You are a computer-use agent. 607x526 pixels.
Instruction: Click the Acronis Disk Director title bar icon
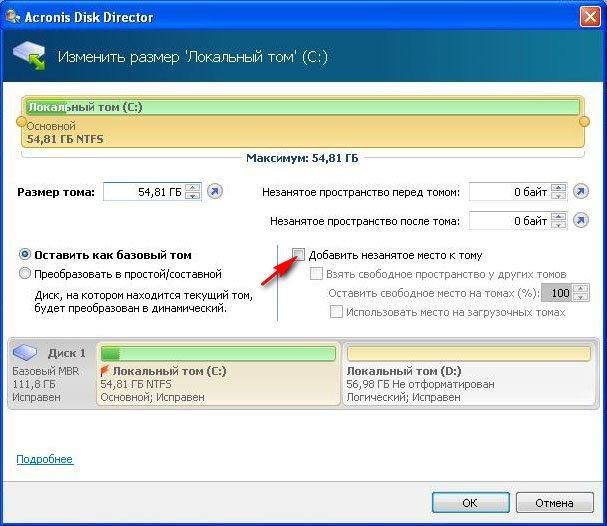pyautogui.click(x=13, y=17)
